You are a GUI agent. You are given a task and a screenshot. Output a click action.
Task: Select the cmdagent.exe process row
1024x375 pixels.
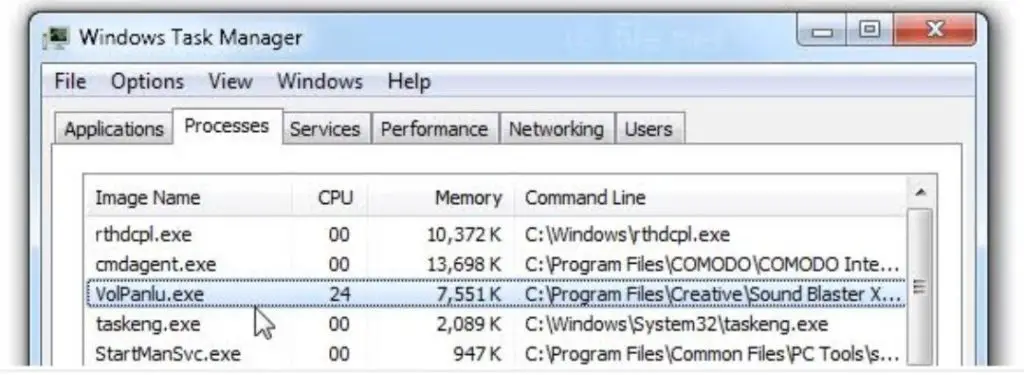pos(496,265)
